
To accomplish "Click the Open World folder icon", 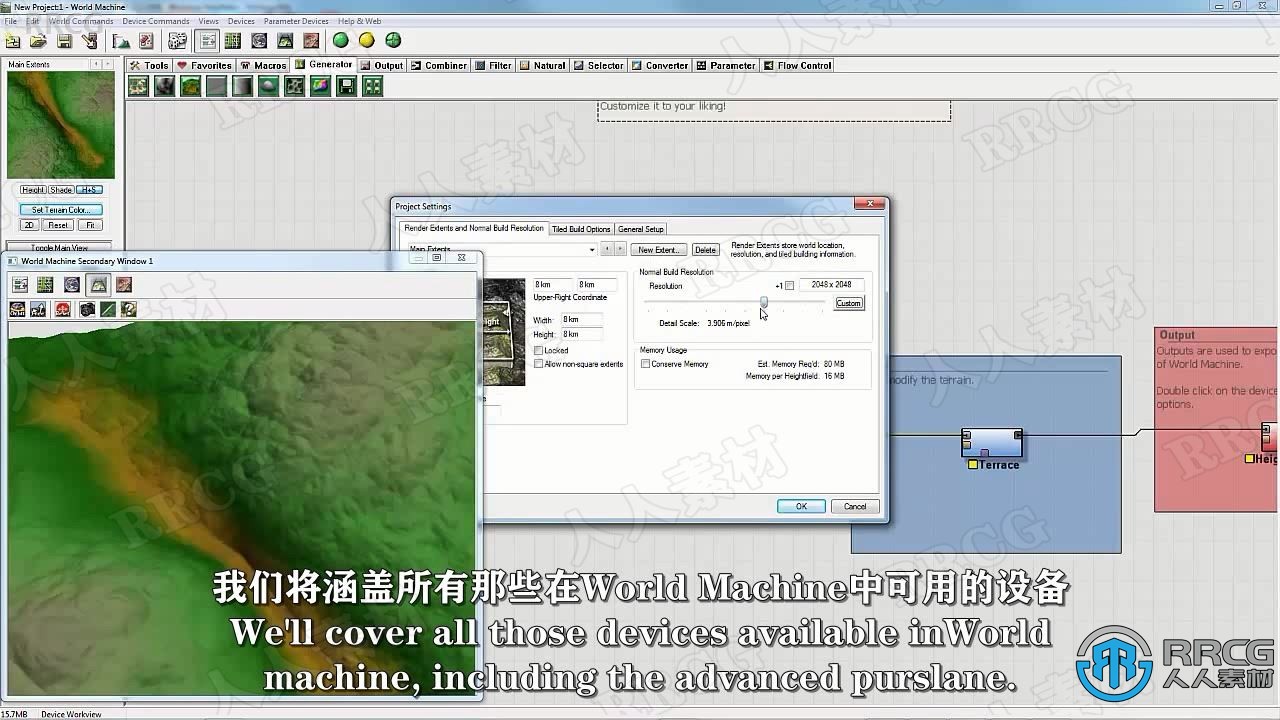I will [38, 41].
